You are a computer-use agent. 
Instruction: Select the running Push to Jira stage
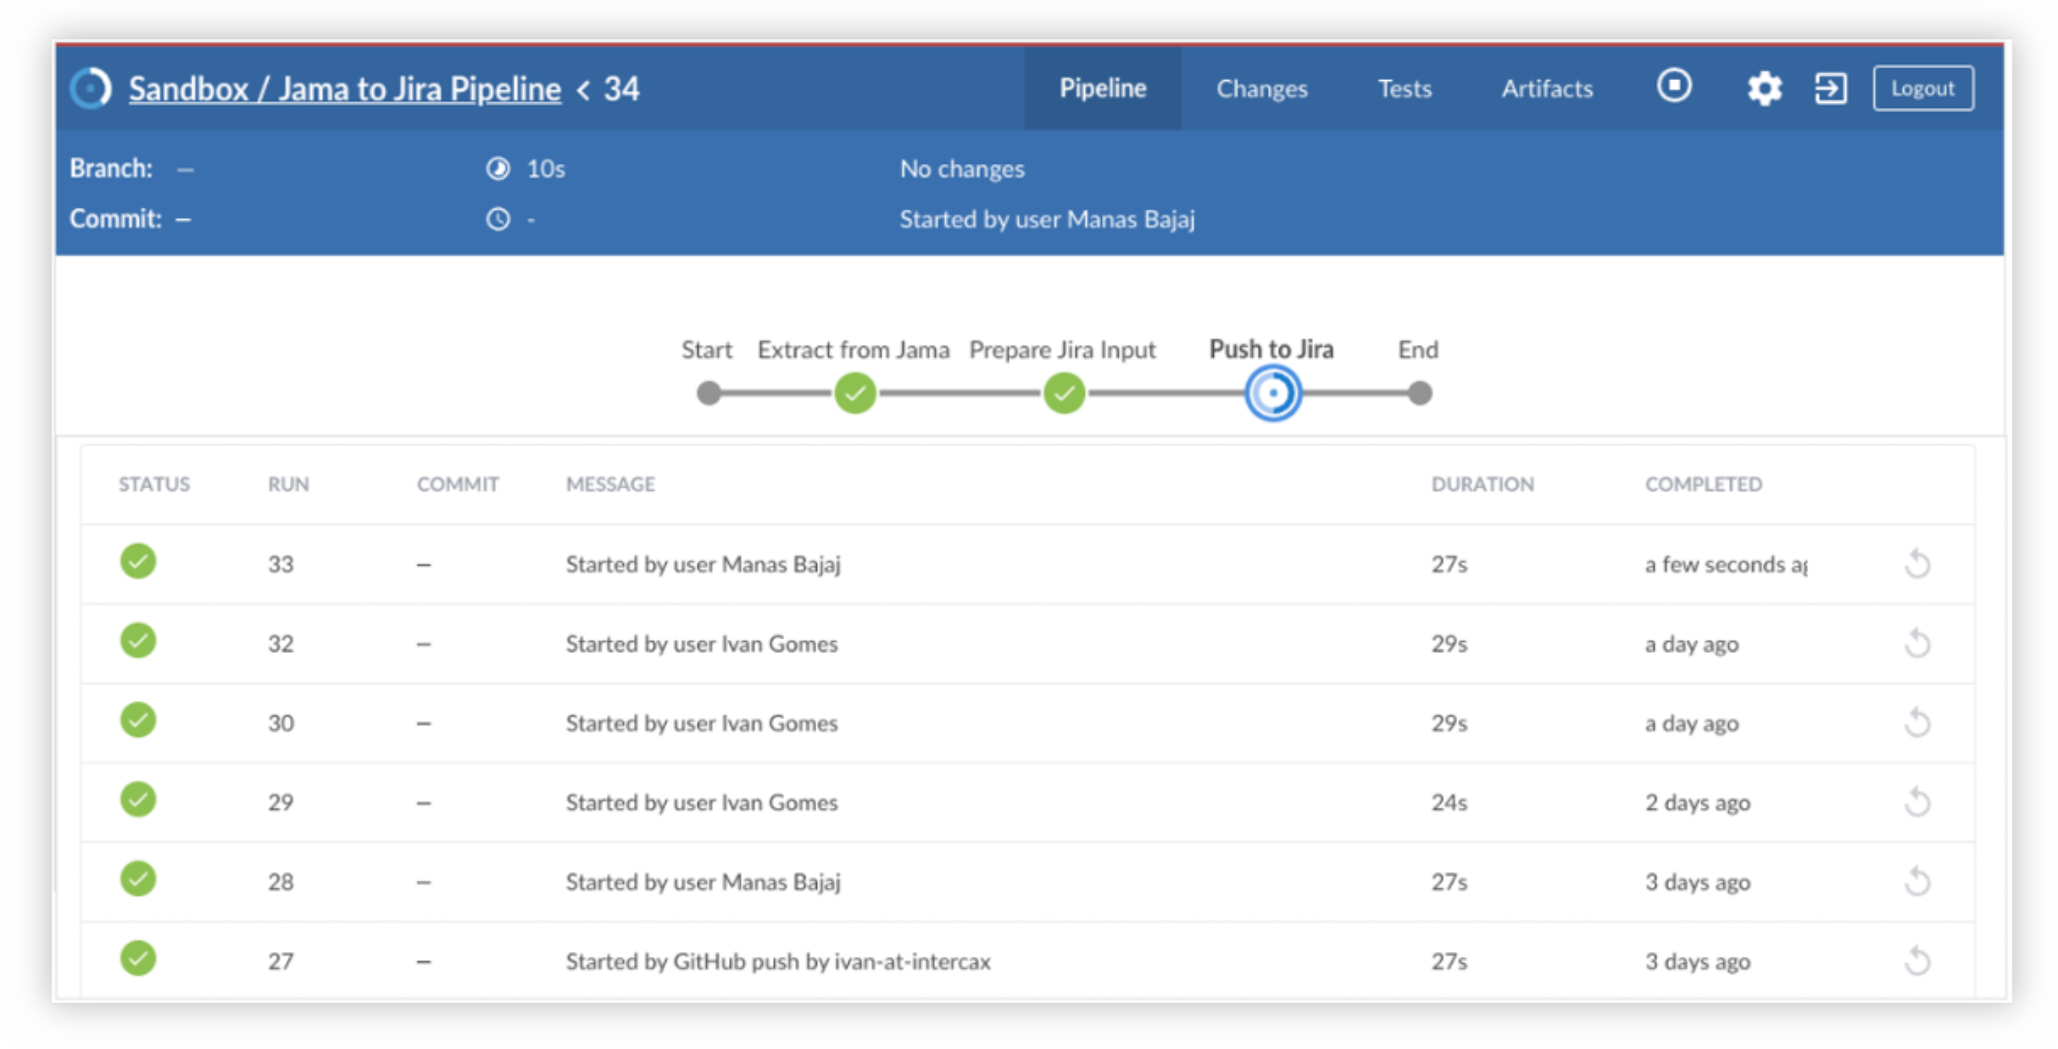pos(1273,393)
